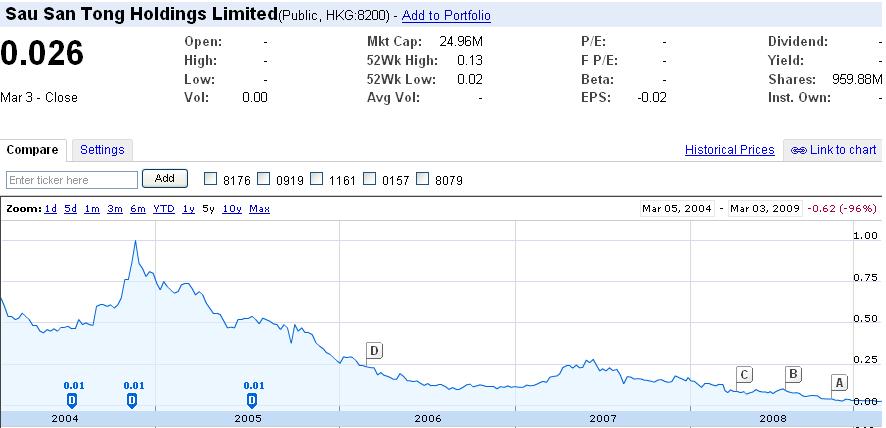Set chart zoom to Max
The image size is (886, 428).
(259, 209)
